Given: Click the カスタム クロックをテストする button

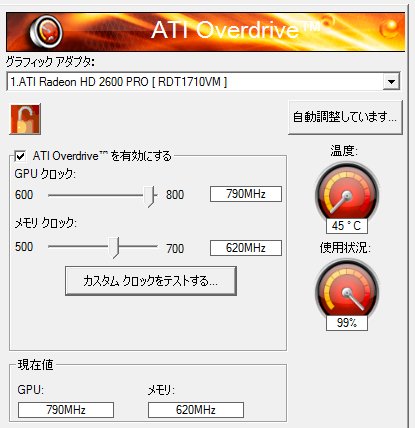Looking at the screenshot, I should [151, 281].
